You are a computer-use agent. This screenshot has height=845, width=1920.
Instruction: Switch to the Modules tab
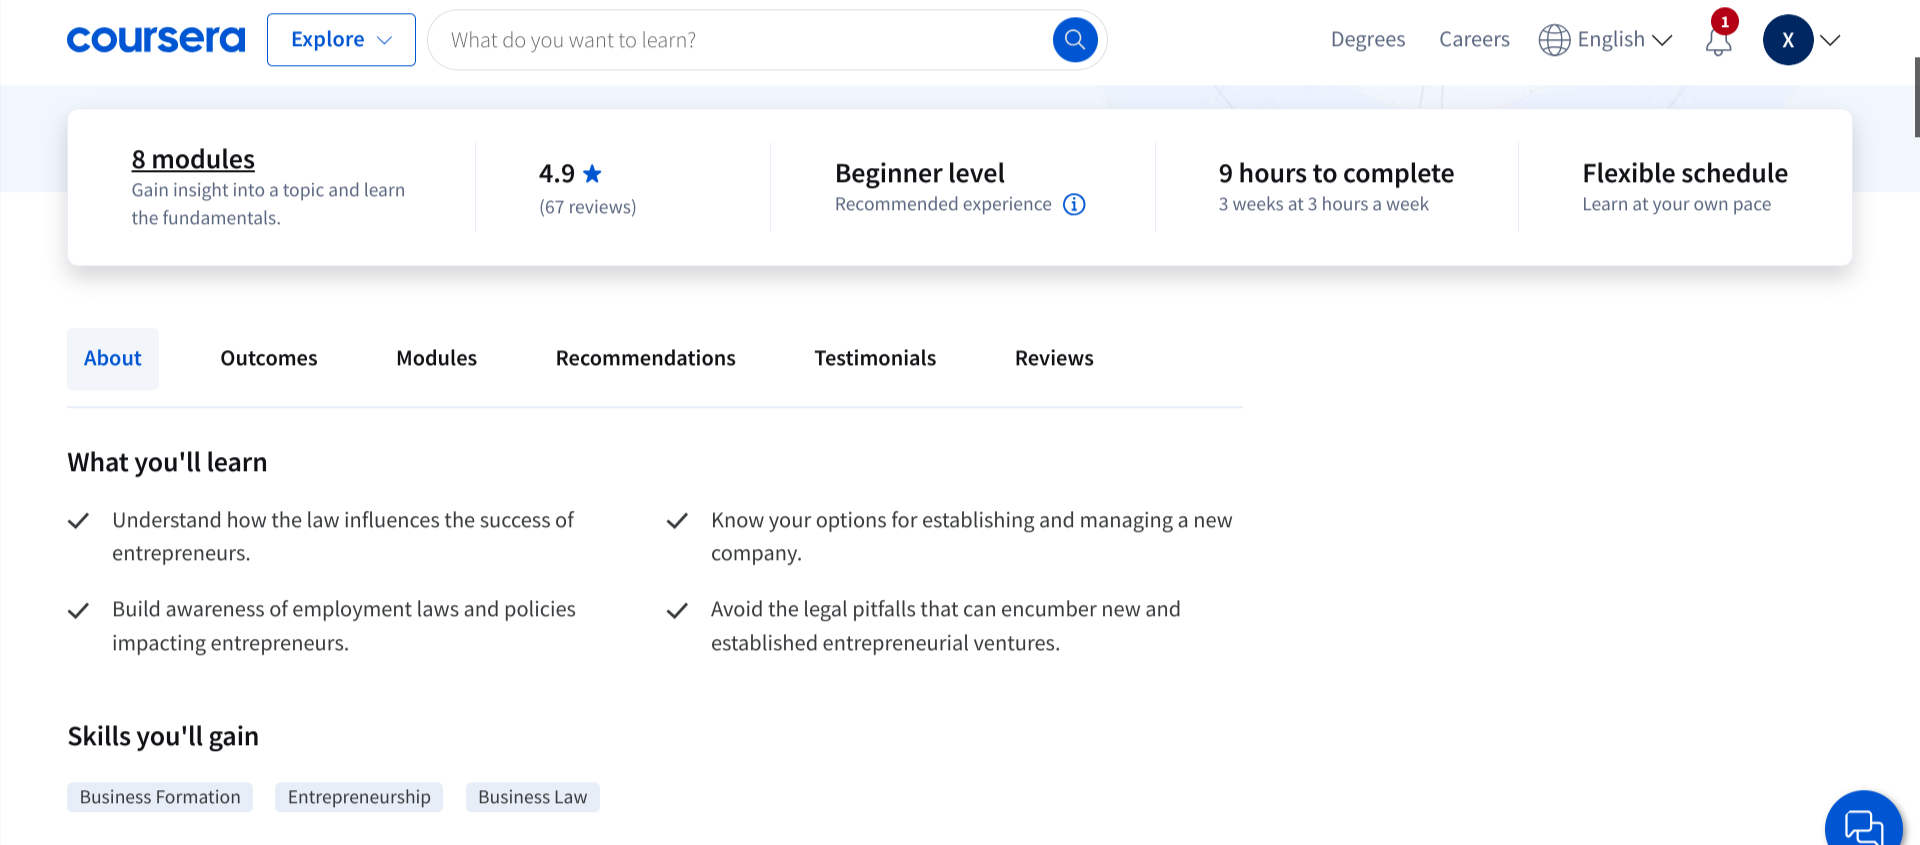(x=436, y=358)
